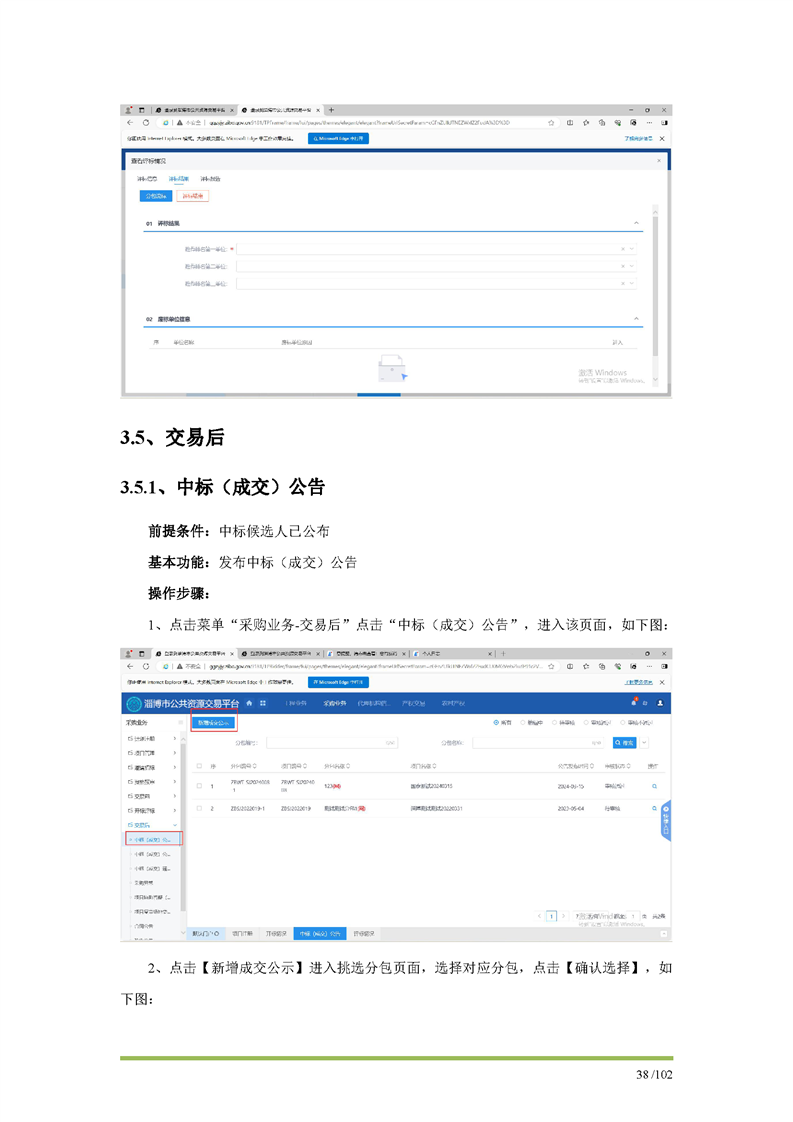The image size is (793, 1122).
Task: Refresh the page in the lower browser window
Action: (x=146, y=665)
